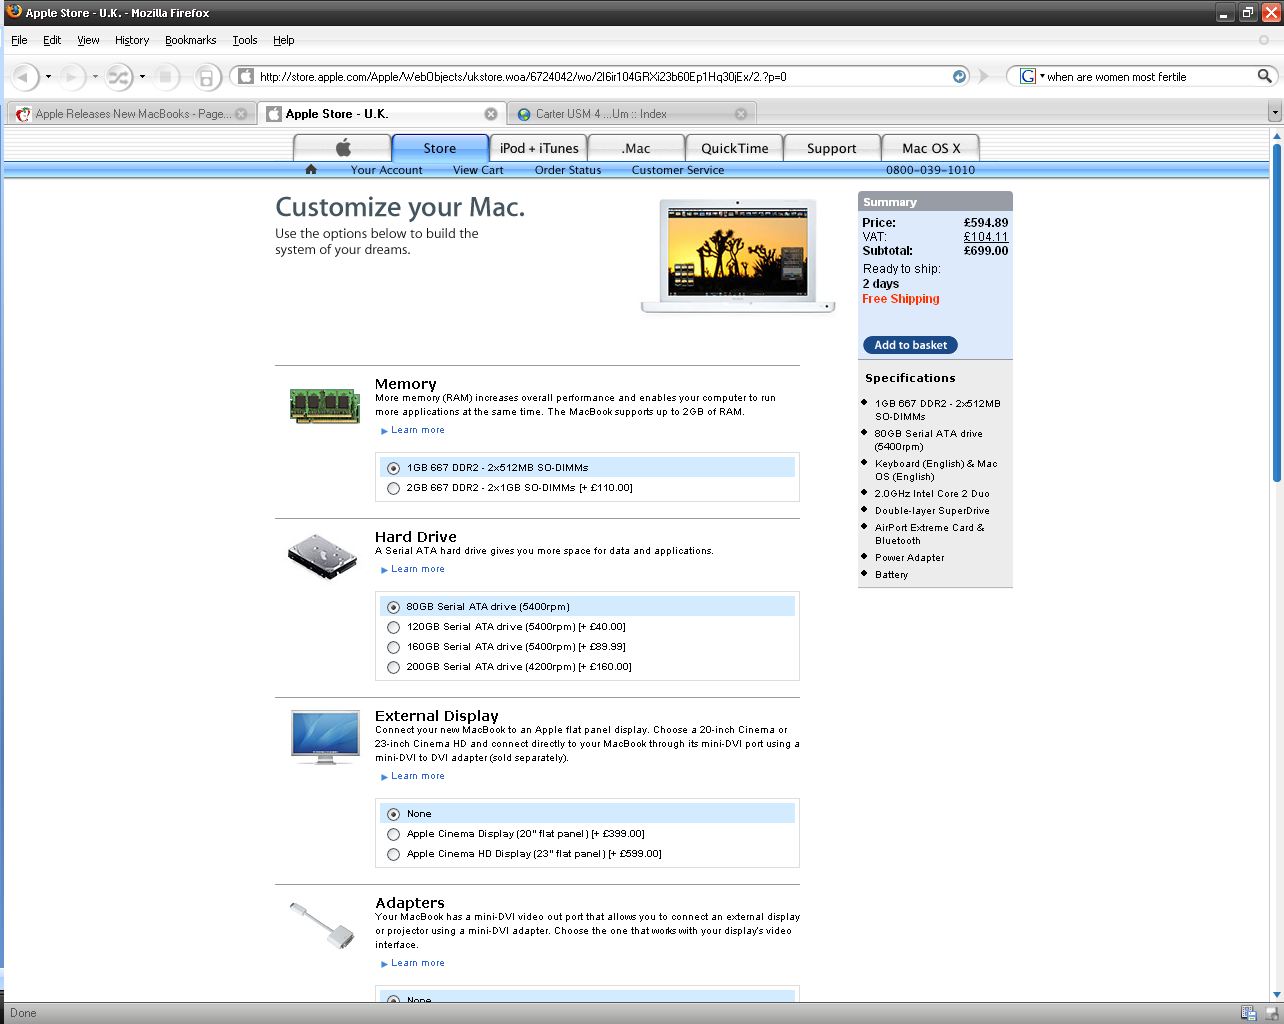Open the Support site tab
This screenshot has height=1024, width=1284.
(x=831, y=148)
